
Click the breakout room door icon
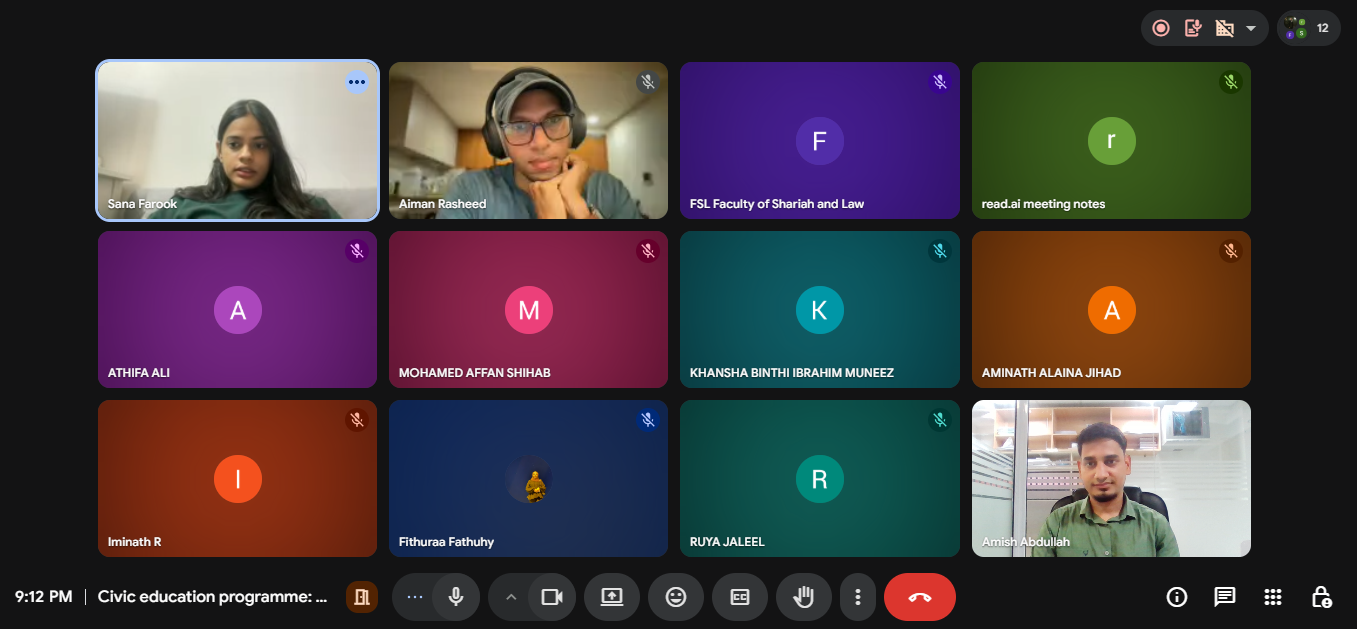[361, 597]
